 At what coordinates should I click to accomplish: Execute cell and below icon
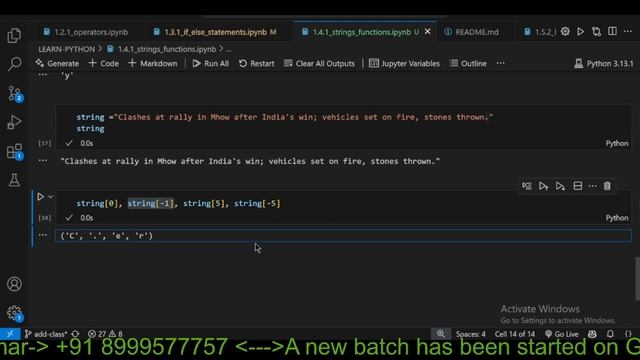(560, 186)
